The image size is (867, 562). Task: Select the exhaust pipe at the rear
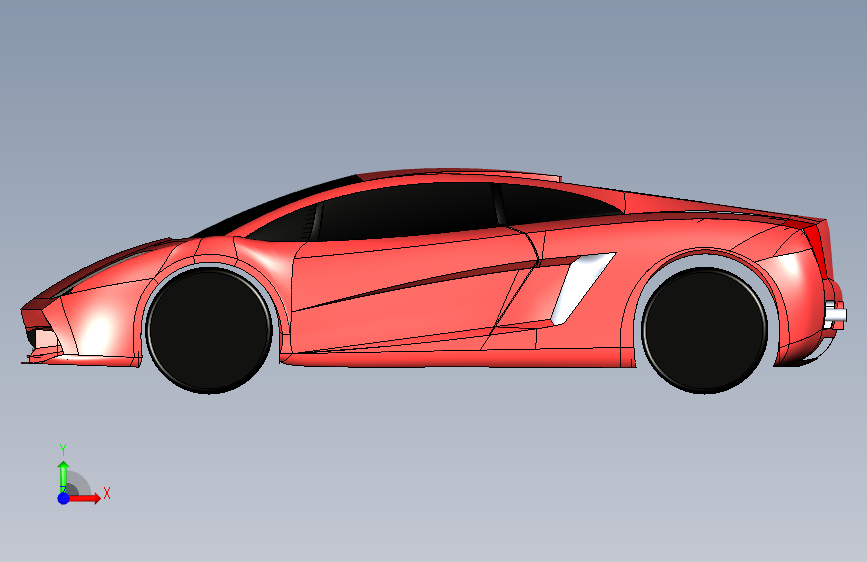coord(835,315)
